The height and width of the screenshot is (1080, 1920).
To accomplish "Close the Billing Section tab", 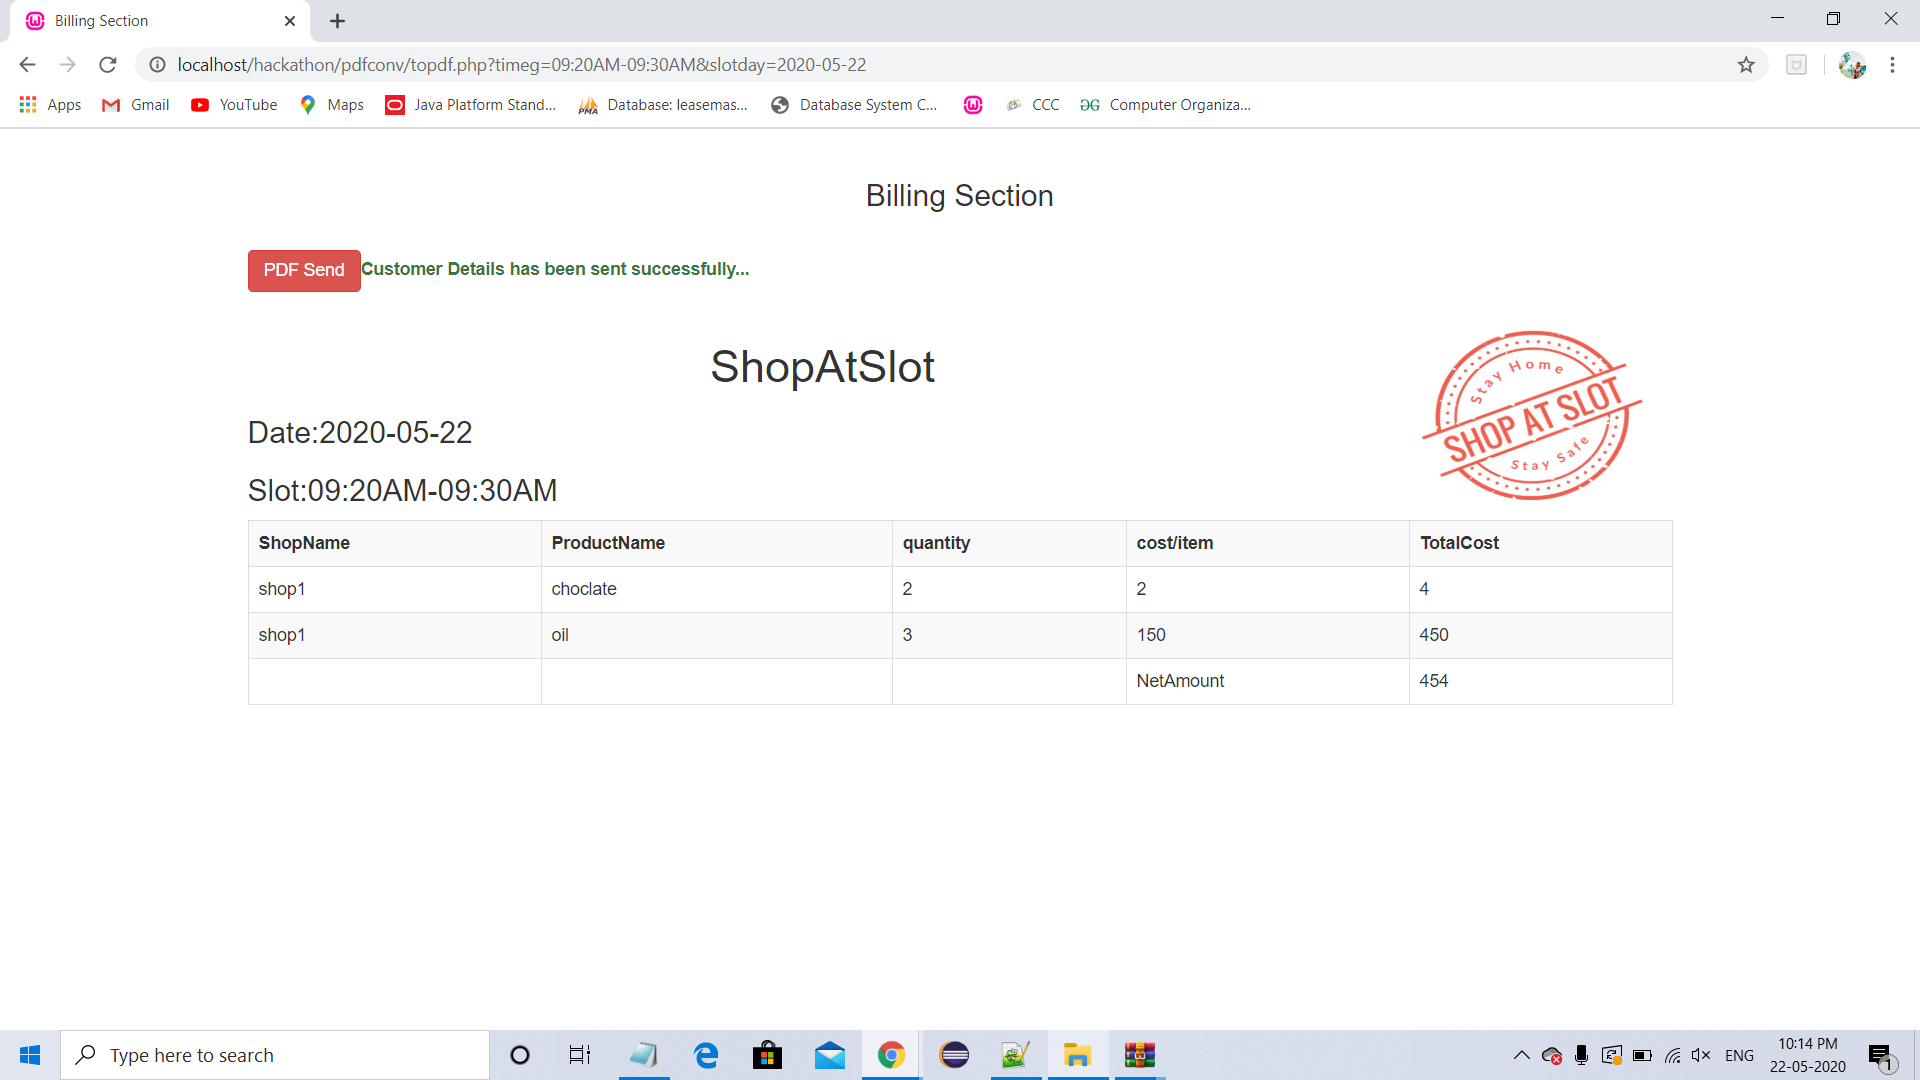I will (290, 21).
